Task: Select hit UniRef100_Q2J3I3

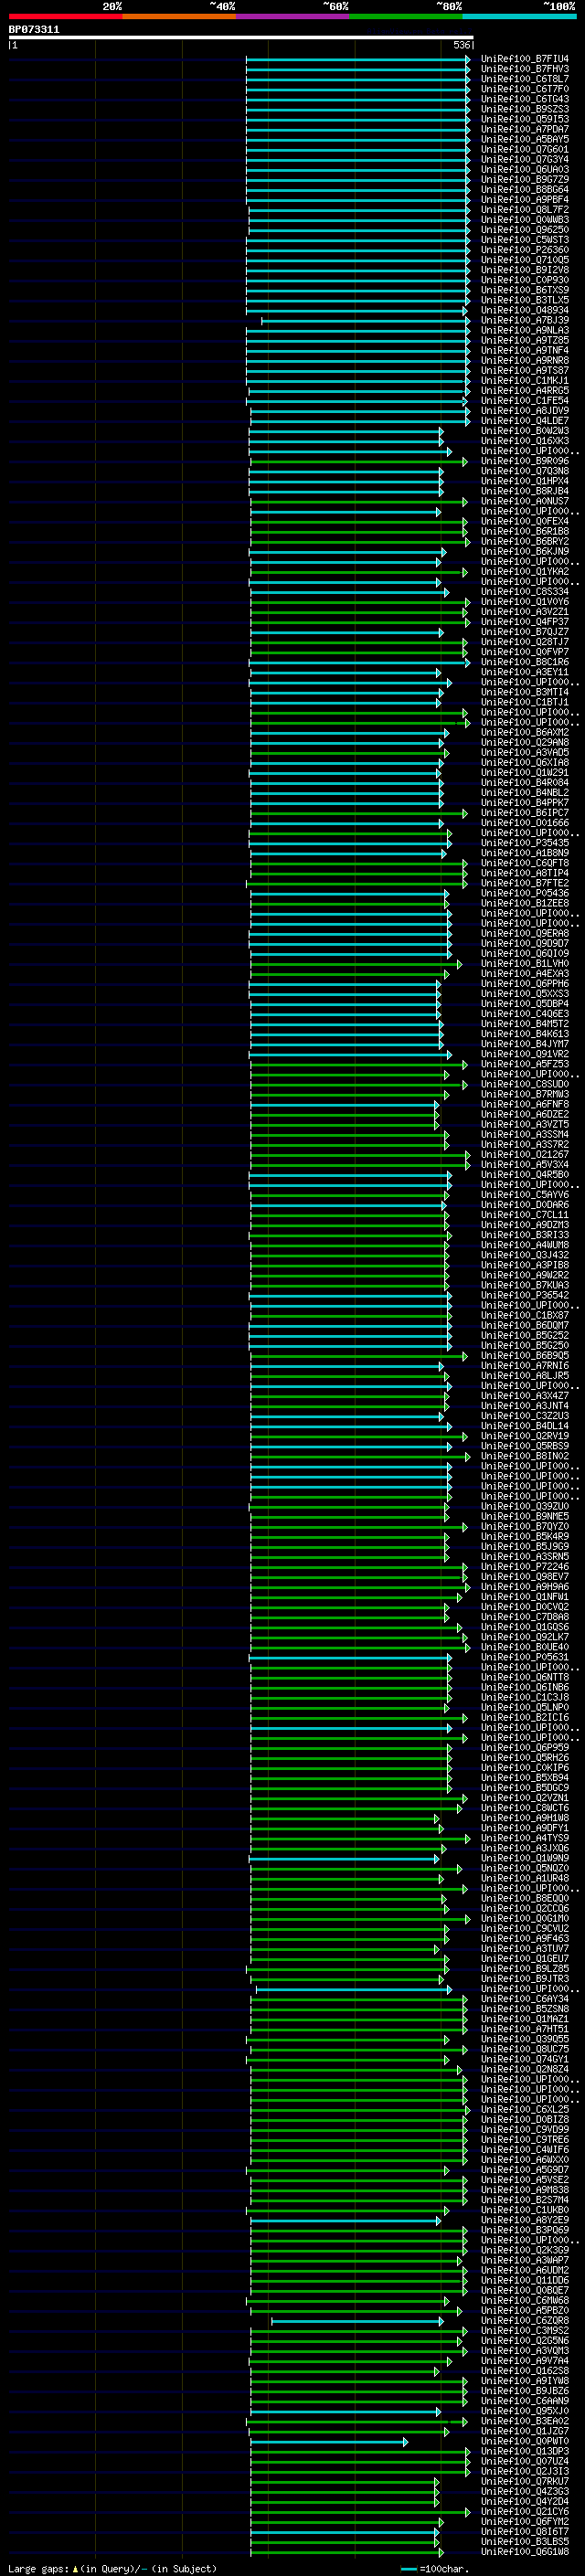Action: pyautogui.click(x=524, y=2472)
